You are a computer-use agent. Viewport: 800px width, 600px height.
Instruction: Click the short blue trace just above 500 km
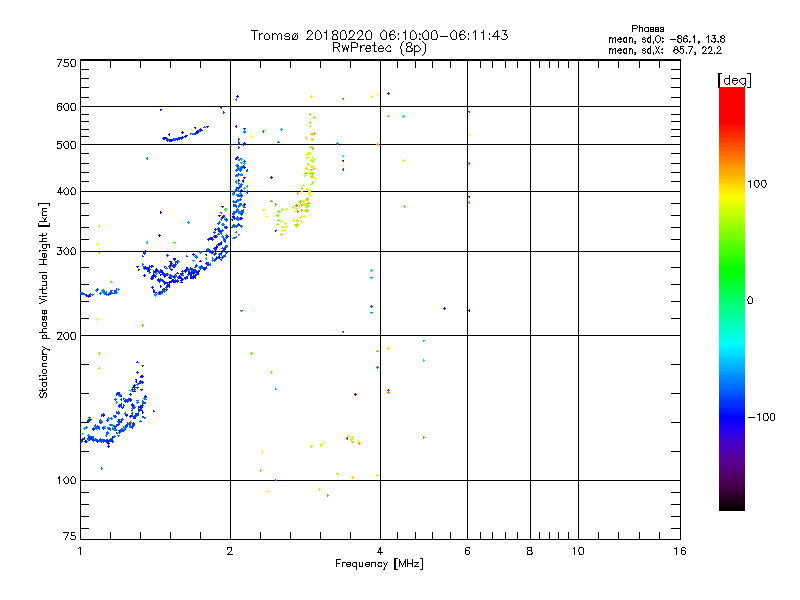coord(184,135)
